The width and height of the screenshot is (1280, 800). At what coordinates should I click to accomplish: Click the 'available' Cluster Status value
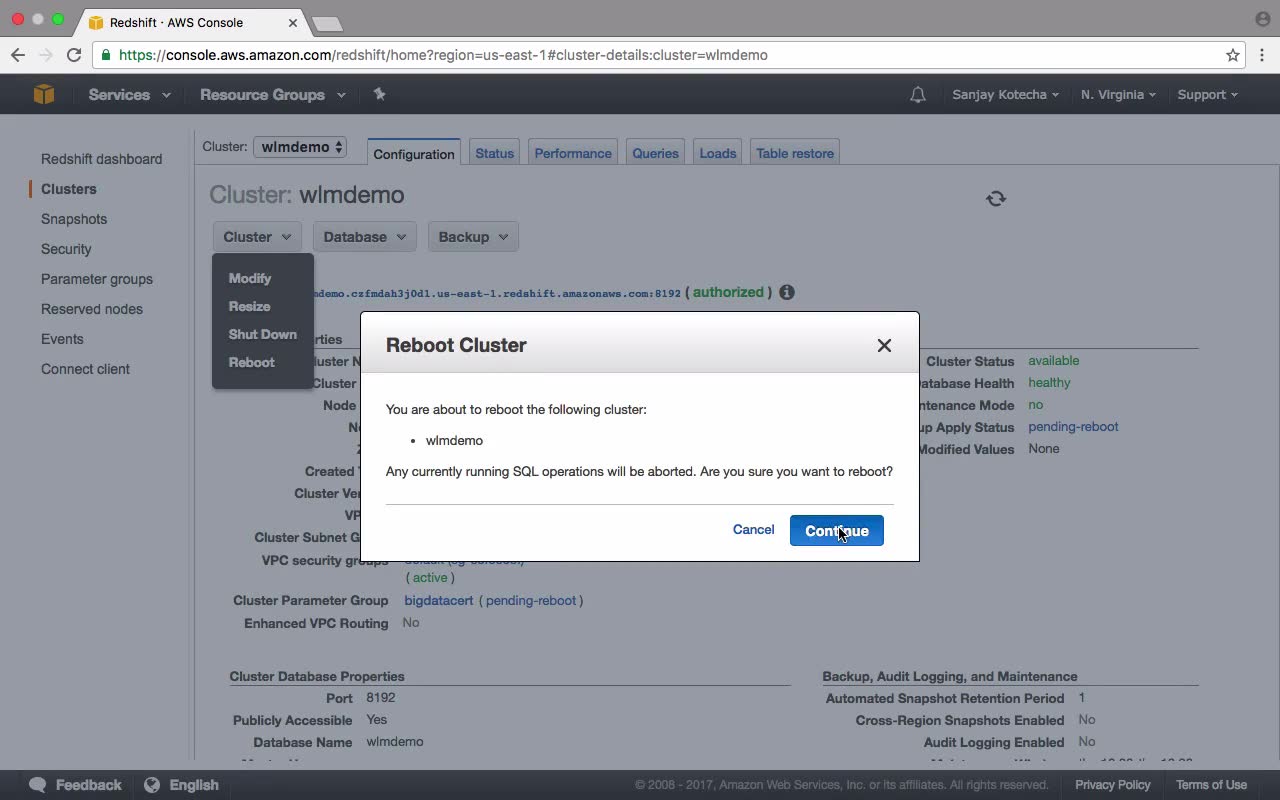pyautogui.click(x=1054, y=361)
